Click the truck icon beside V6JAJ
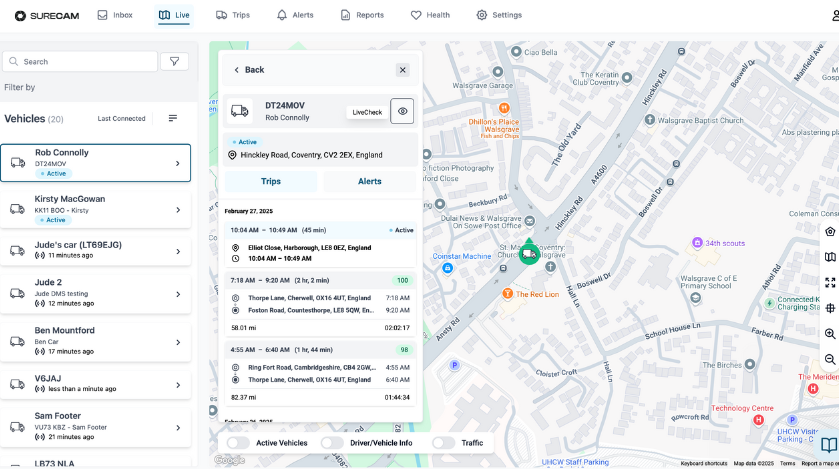 [x=18, y=384]
